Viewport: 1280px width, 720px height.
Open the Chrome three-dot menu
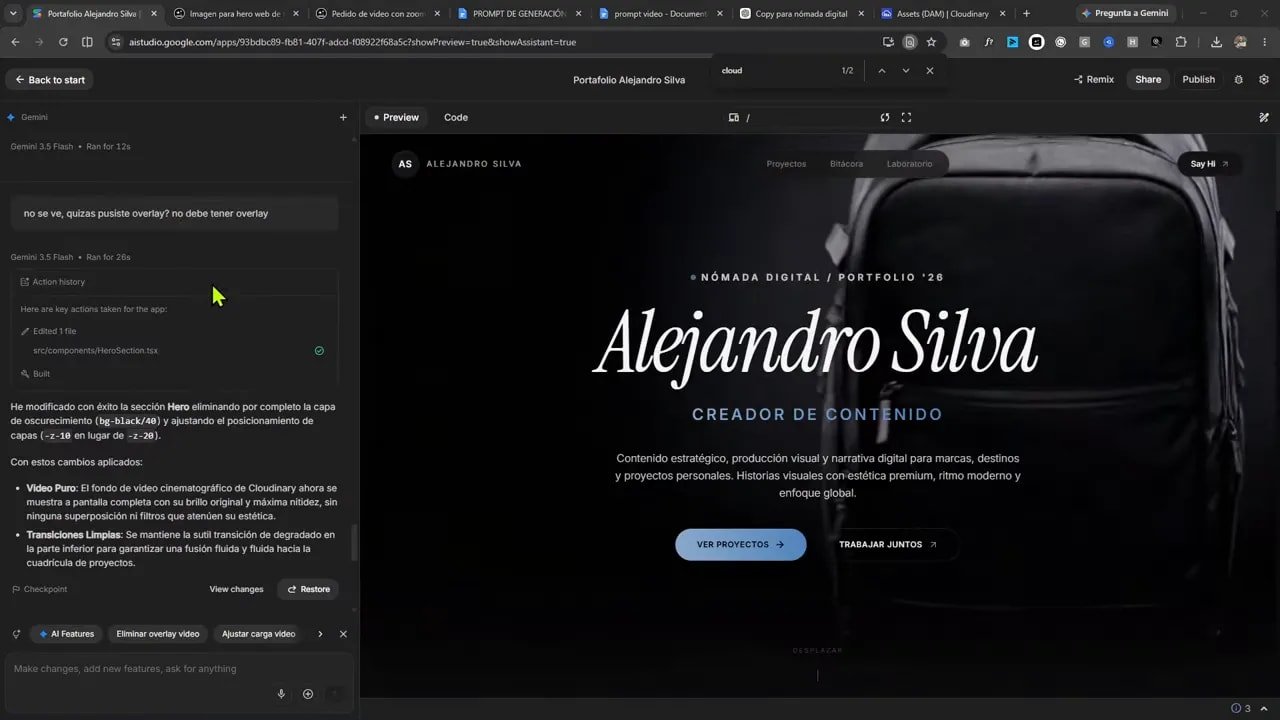tap(1265, 42)
